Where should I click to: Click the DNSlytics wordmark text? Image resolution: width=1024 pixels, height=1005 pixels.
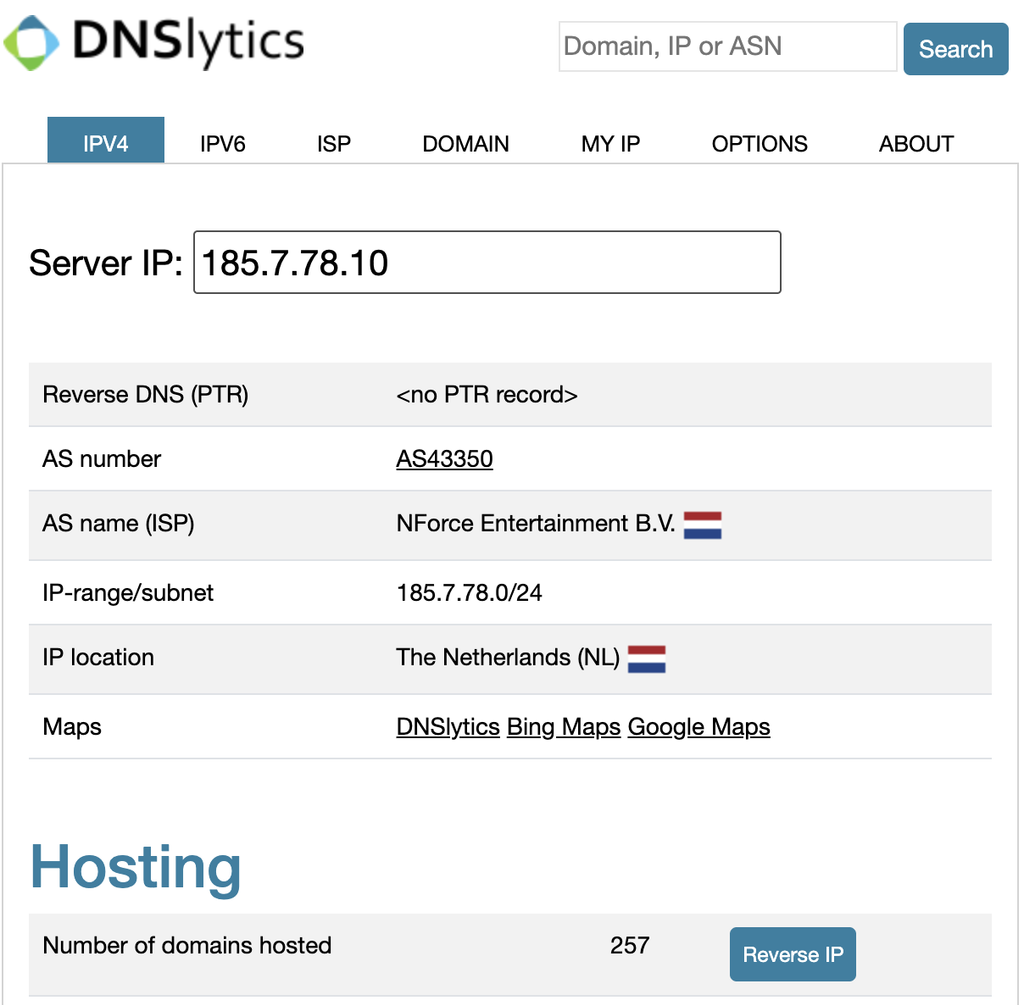coord(188,42)
